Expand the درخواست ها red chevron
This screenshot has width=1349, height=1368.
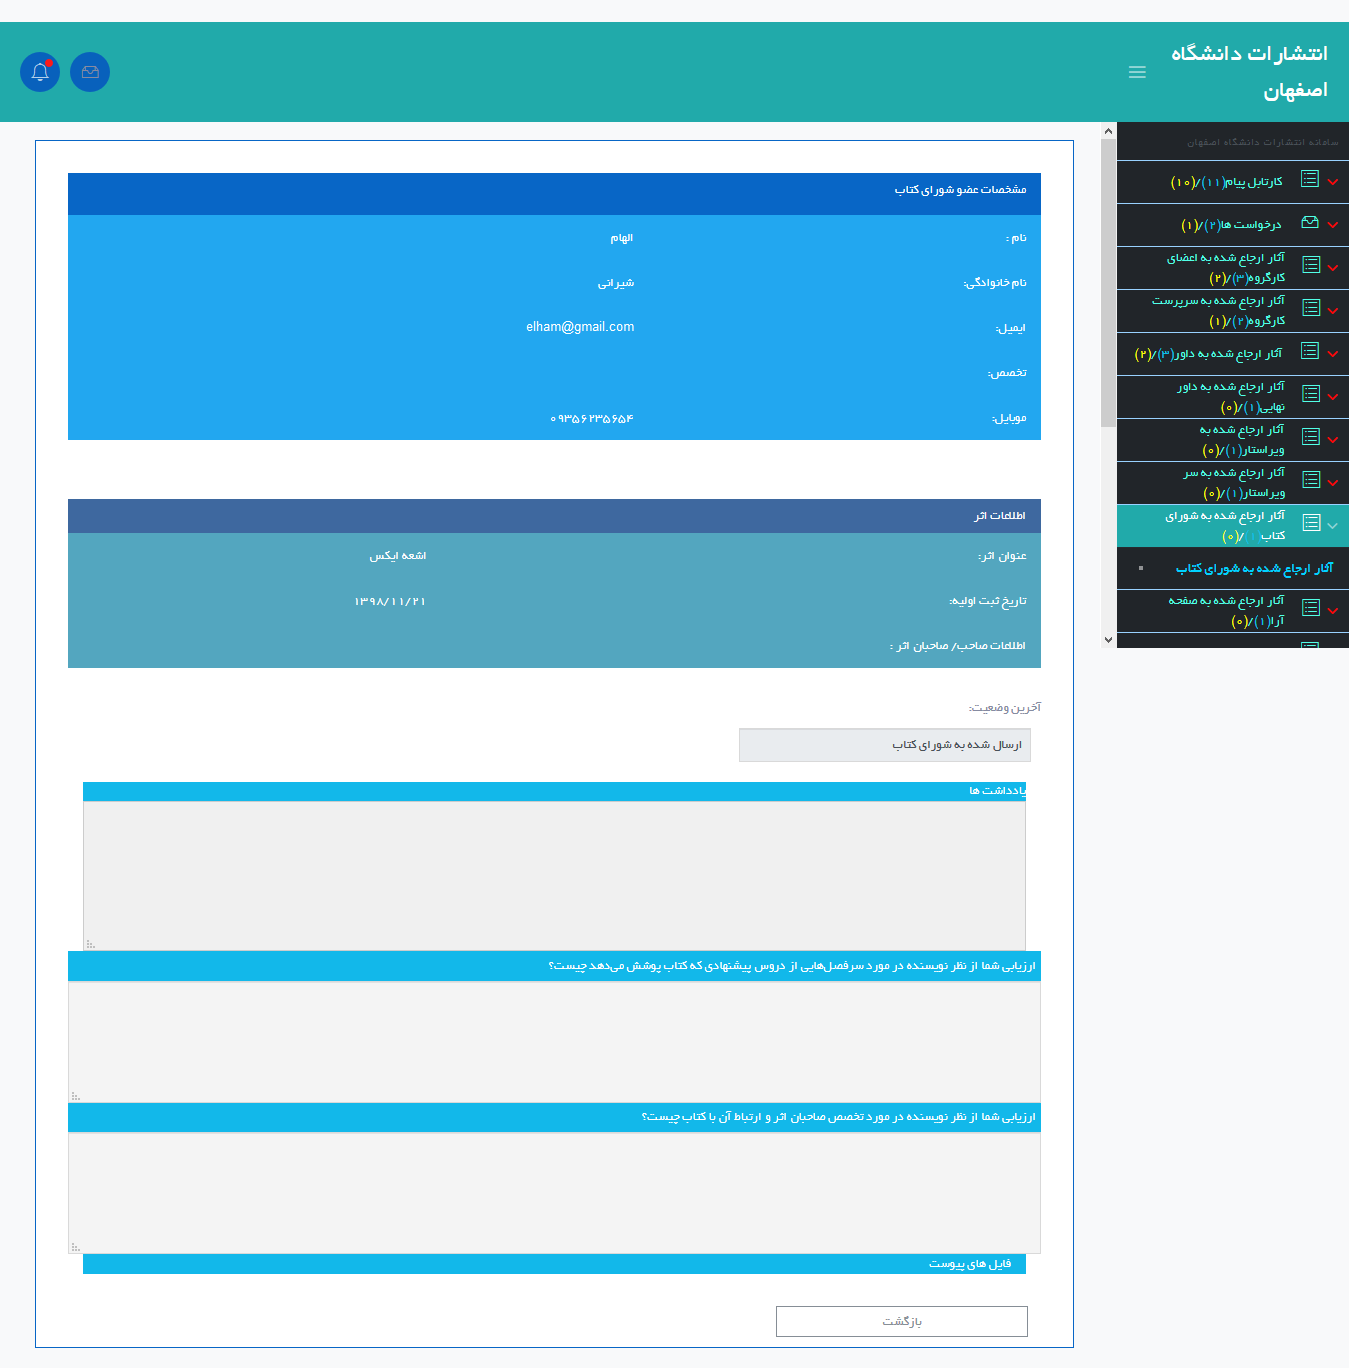point(1333,225)
